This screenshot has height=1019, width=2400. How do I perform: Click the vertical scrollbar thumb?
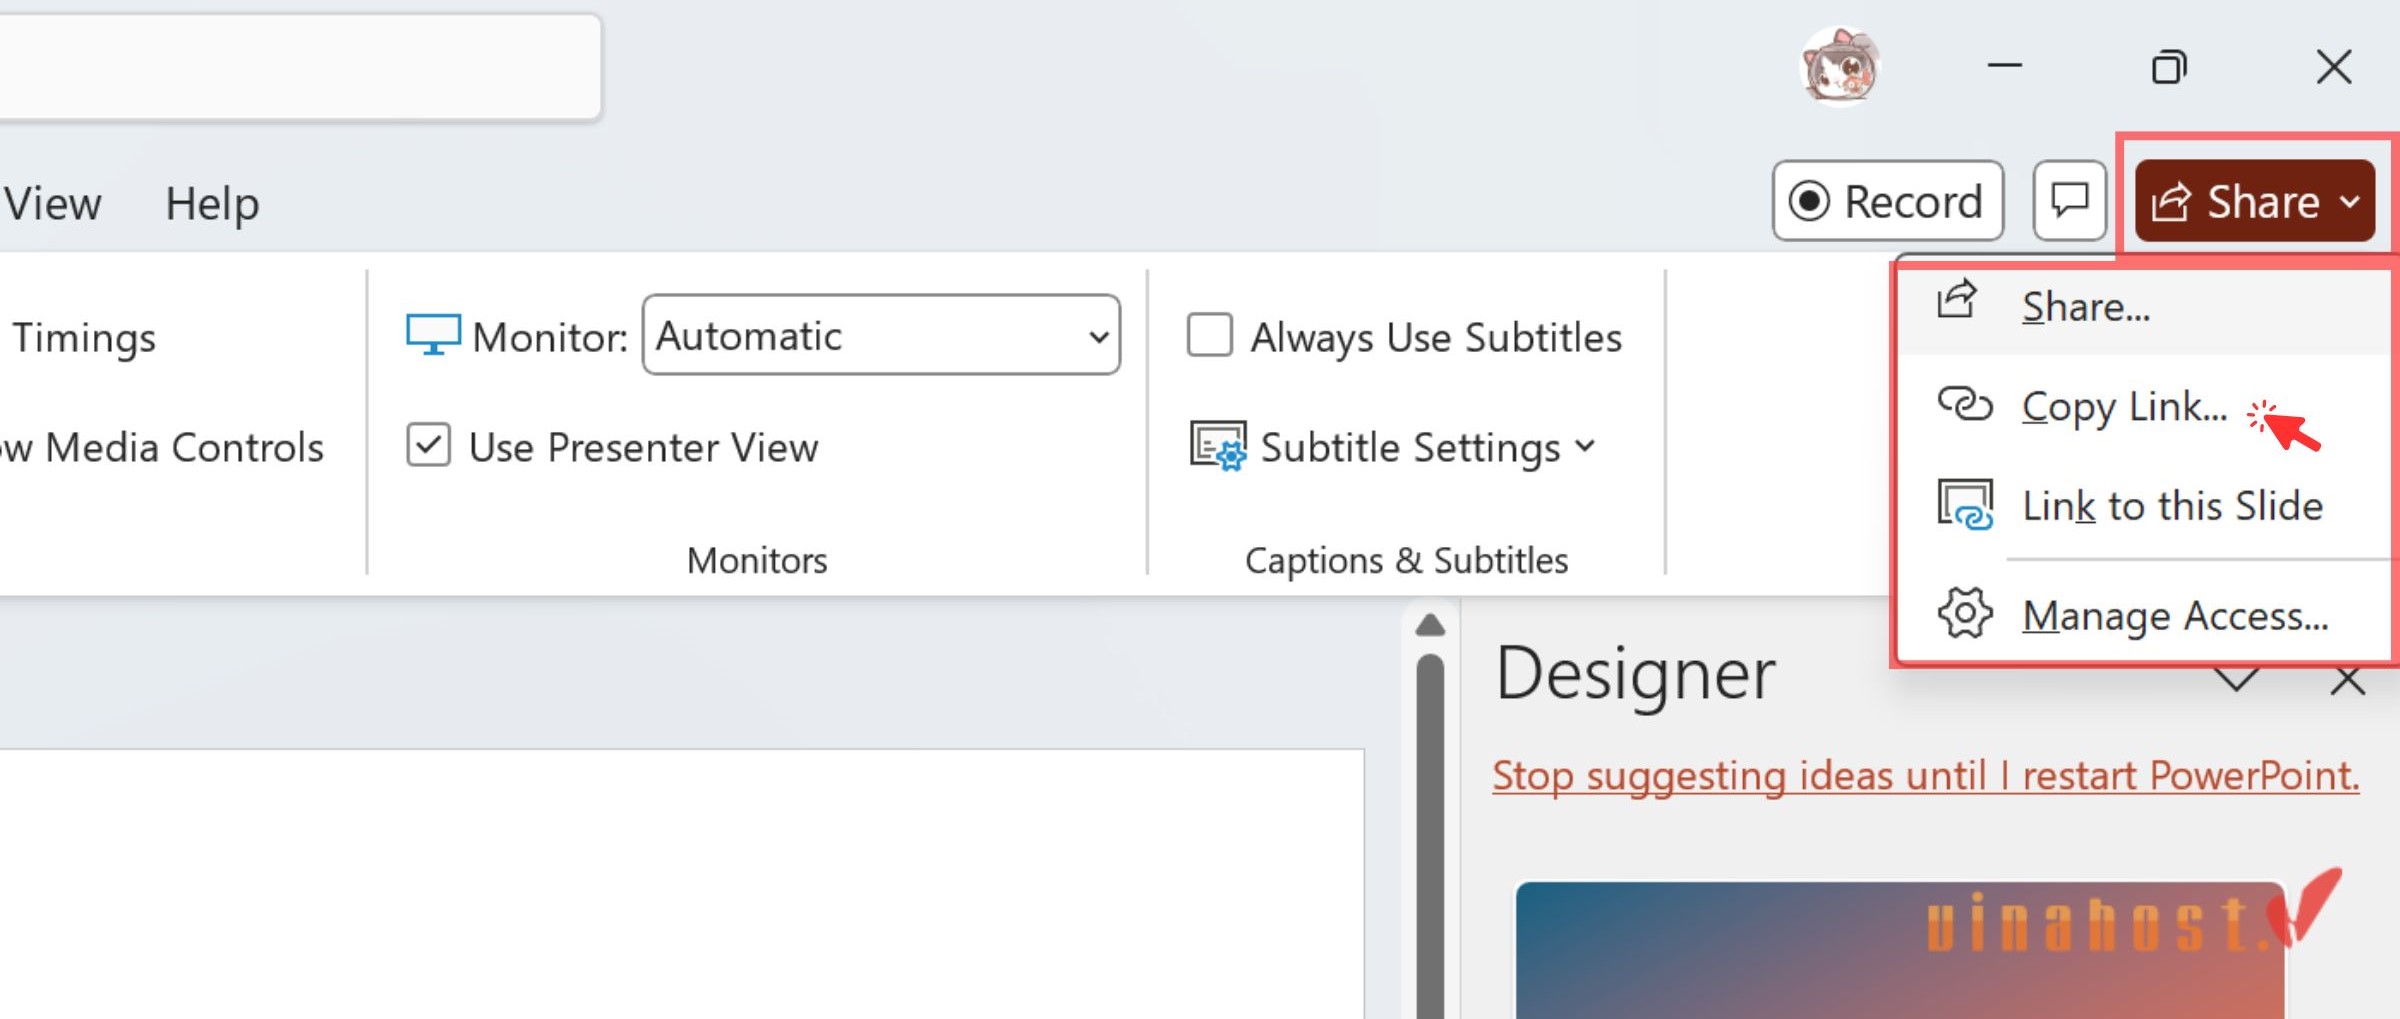1430,835
